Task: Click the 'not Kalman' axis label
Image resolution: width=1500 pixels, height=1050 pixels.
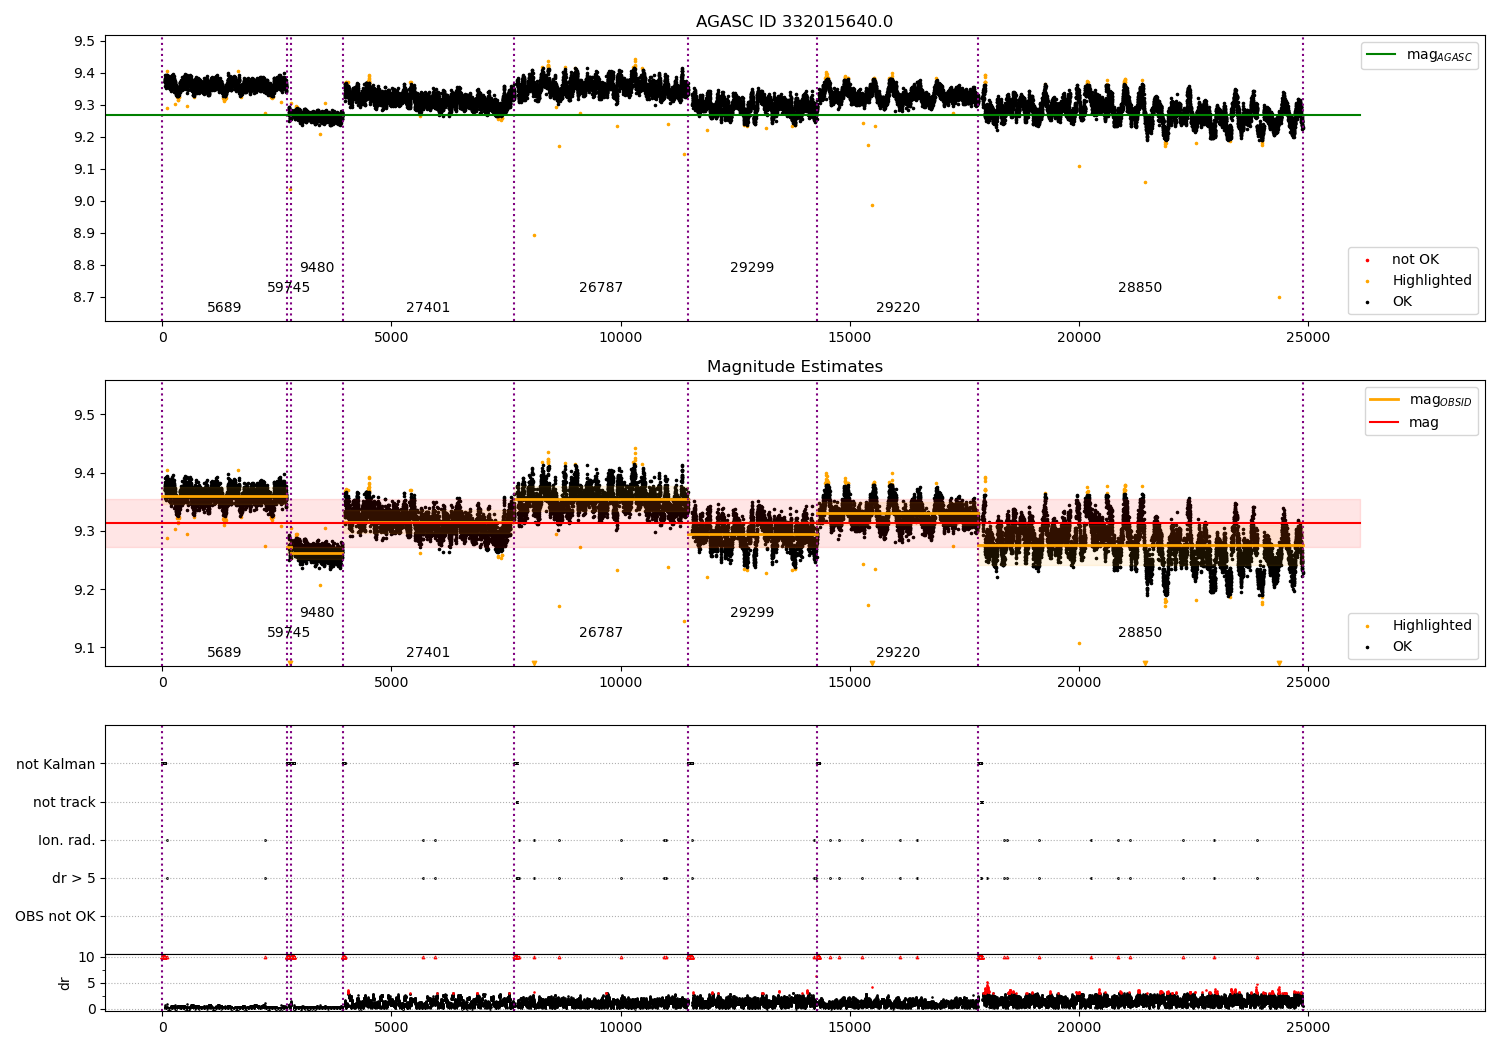Action: (56, 764)
